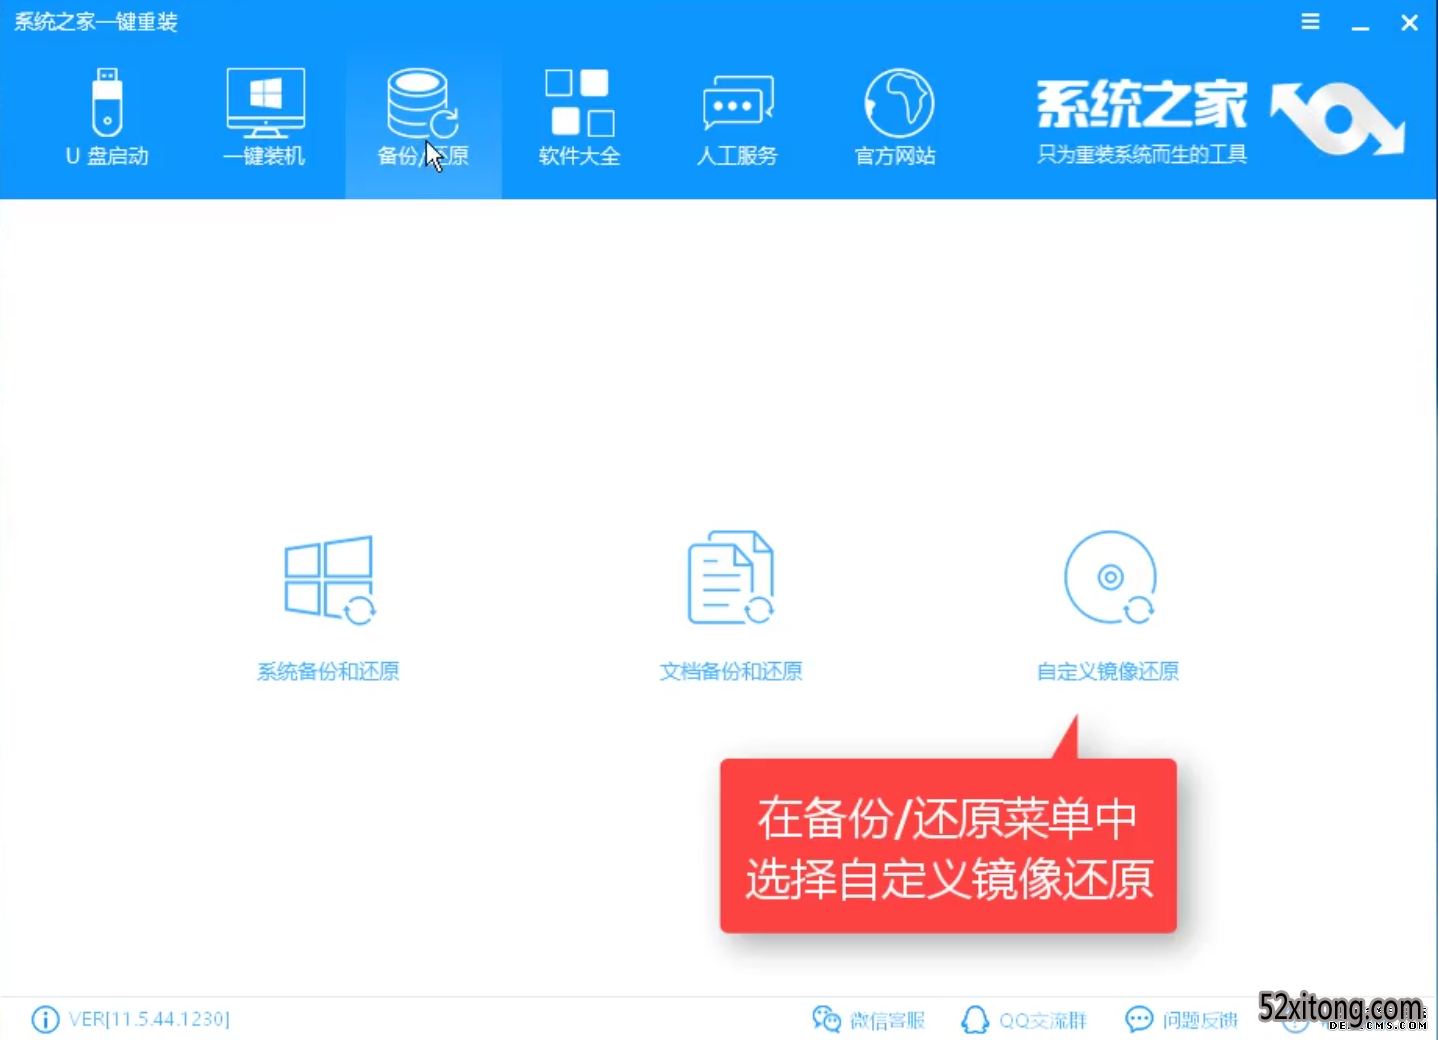Open the U 盘启动 USB boot tab
The height and width of the screenshot is (1040, 1438).
107,117
